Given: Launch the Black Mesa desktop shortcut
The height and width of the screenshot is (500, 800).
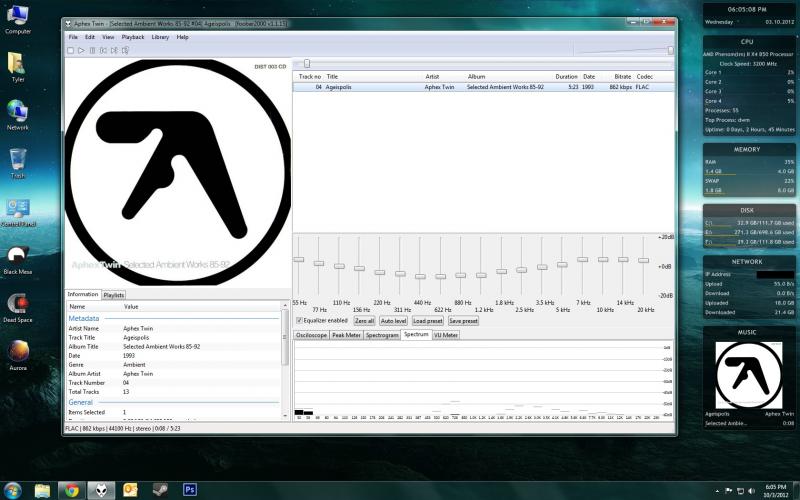Looking at the screenshot, I should [18, 261].
